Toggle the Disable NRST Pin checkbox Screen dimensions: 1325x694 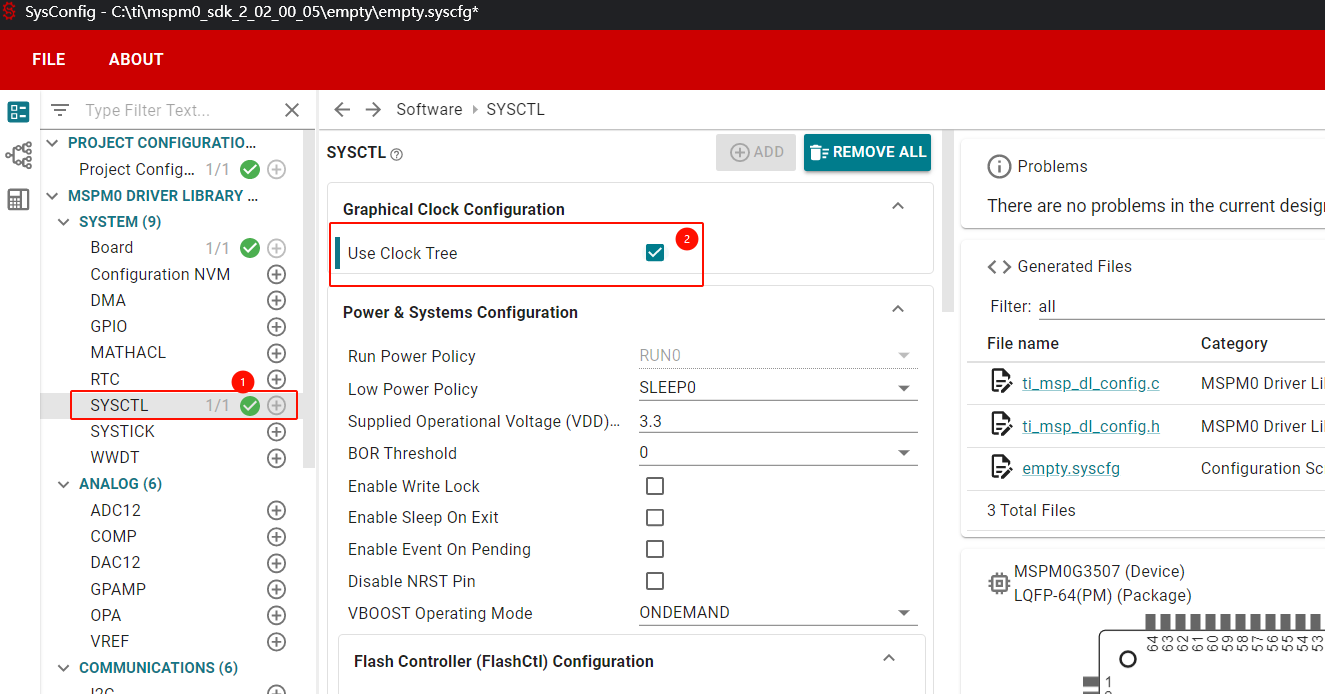click(655, 581)
